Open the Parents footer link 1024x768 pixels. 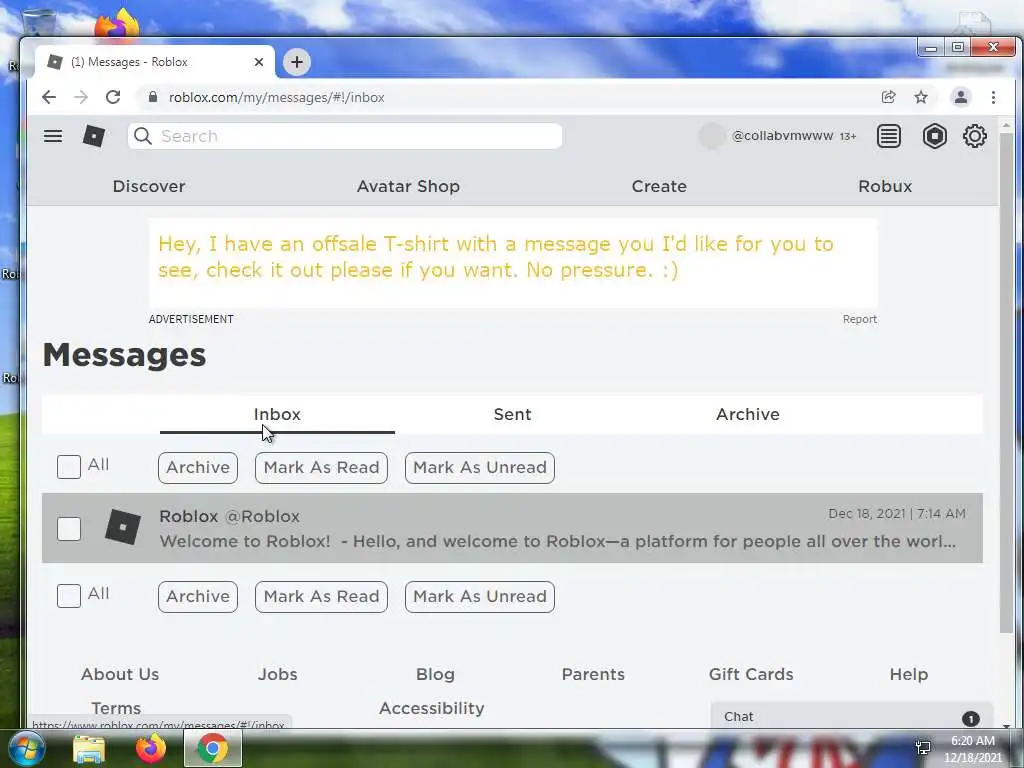pos(593,674)
